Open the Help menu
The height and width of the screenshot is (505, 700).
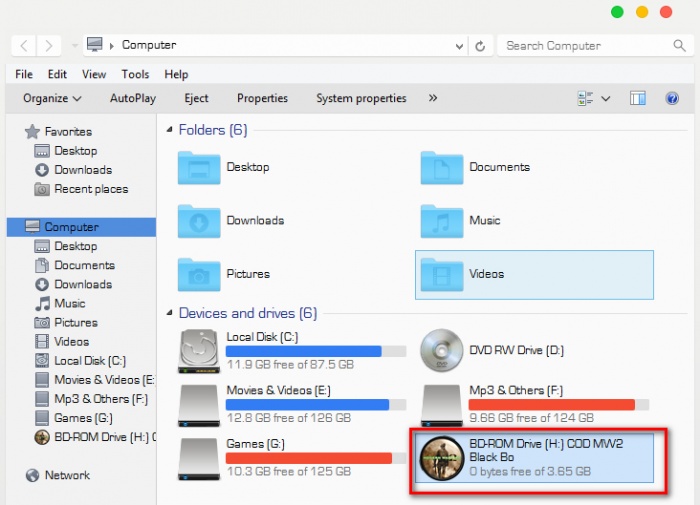pyautogui.click(x=176, y=74)
